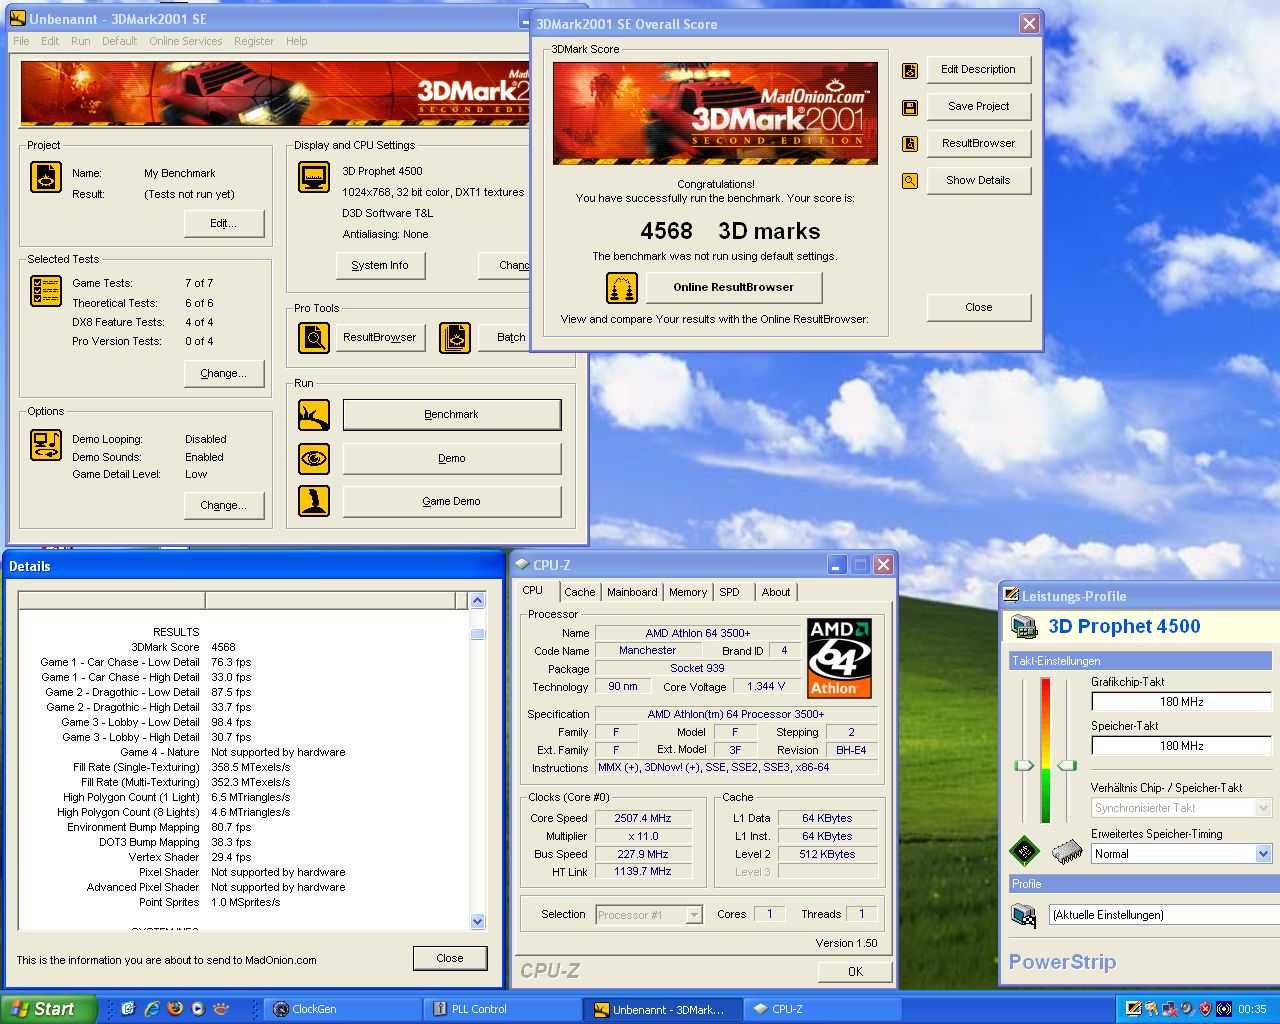The height and width of the screenshot is (1024, 1280).
Task: Click OK button in CPU-Z
Action: click(855, 971)
